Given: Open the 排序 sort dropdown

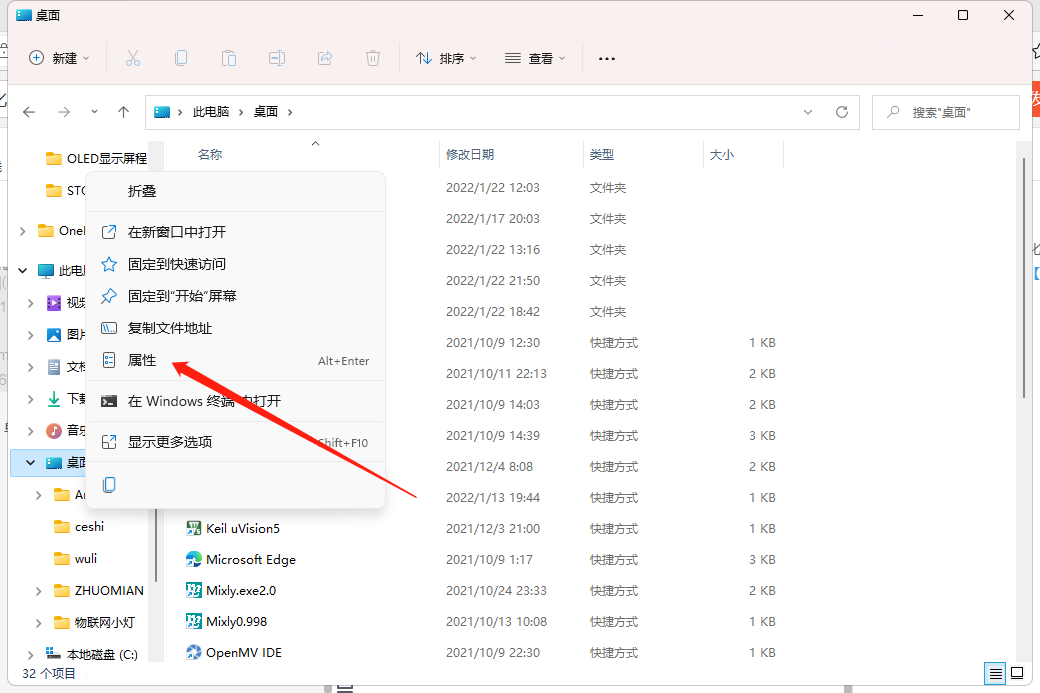Looking at the screenshot, I should pyautogui.click(x=446, y=58).
